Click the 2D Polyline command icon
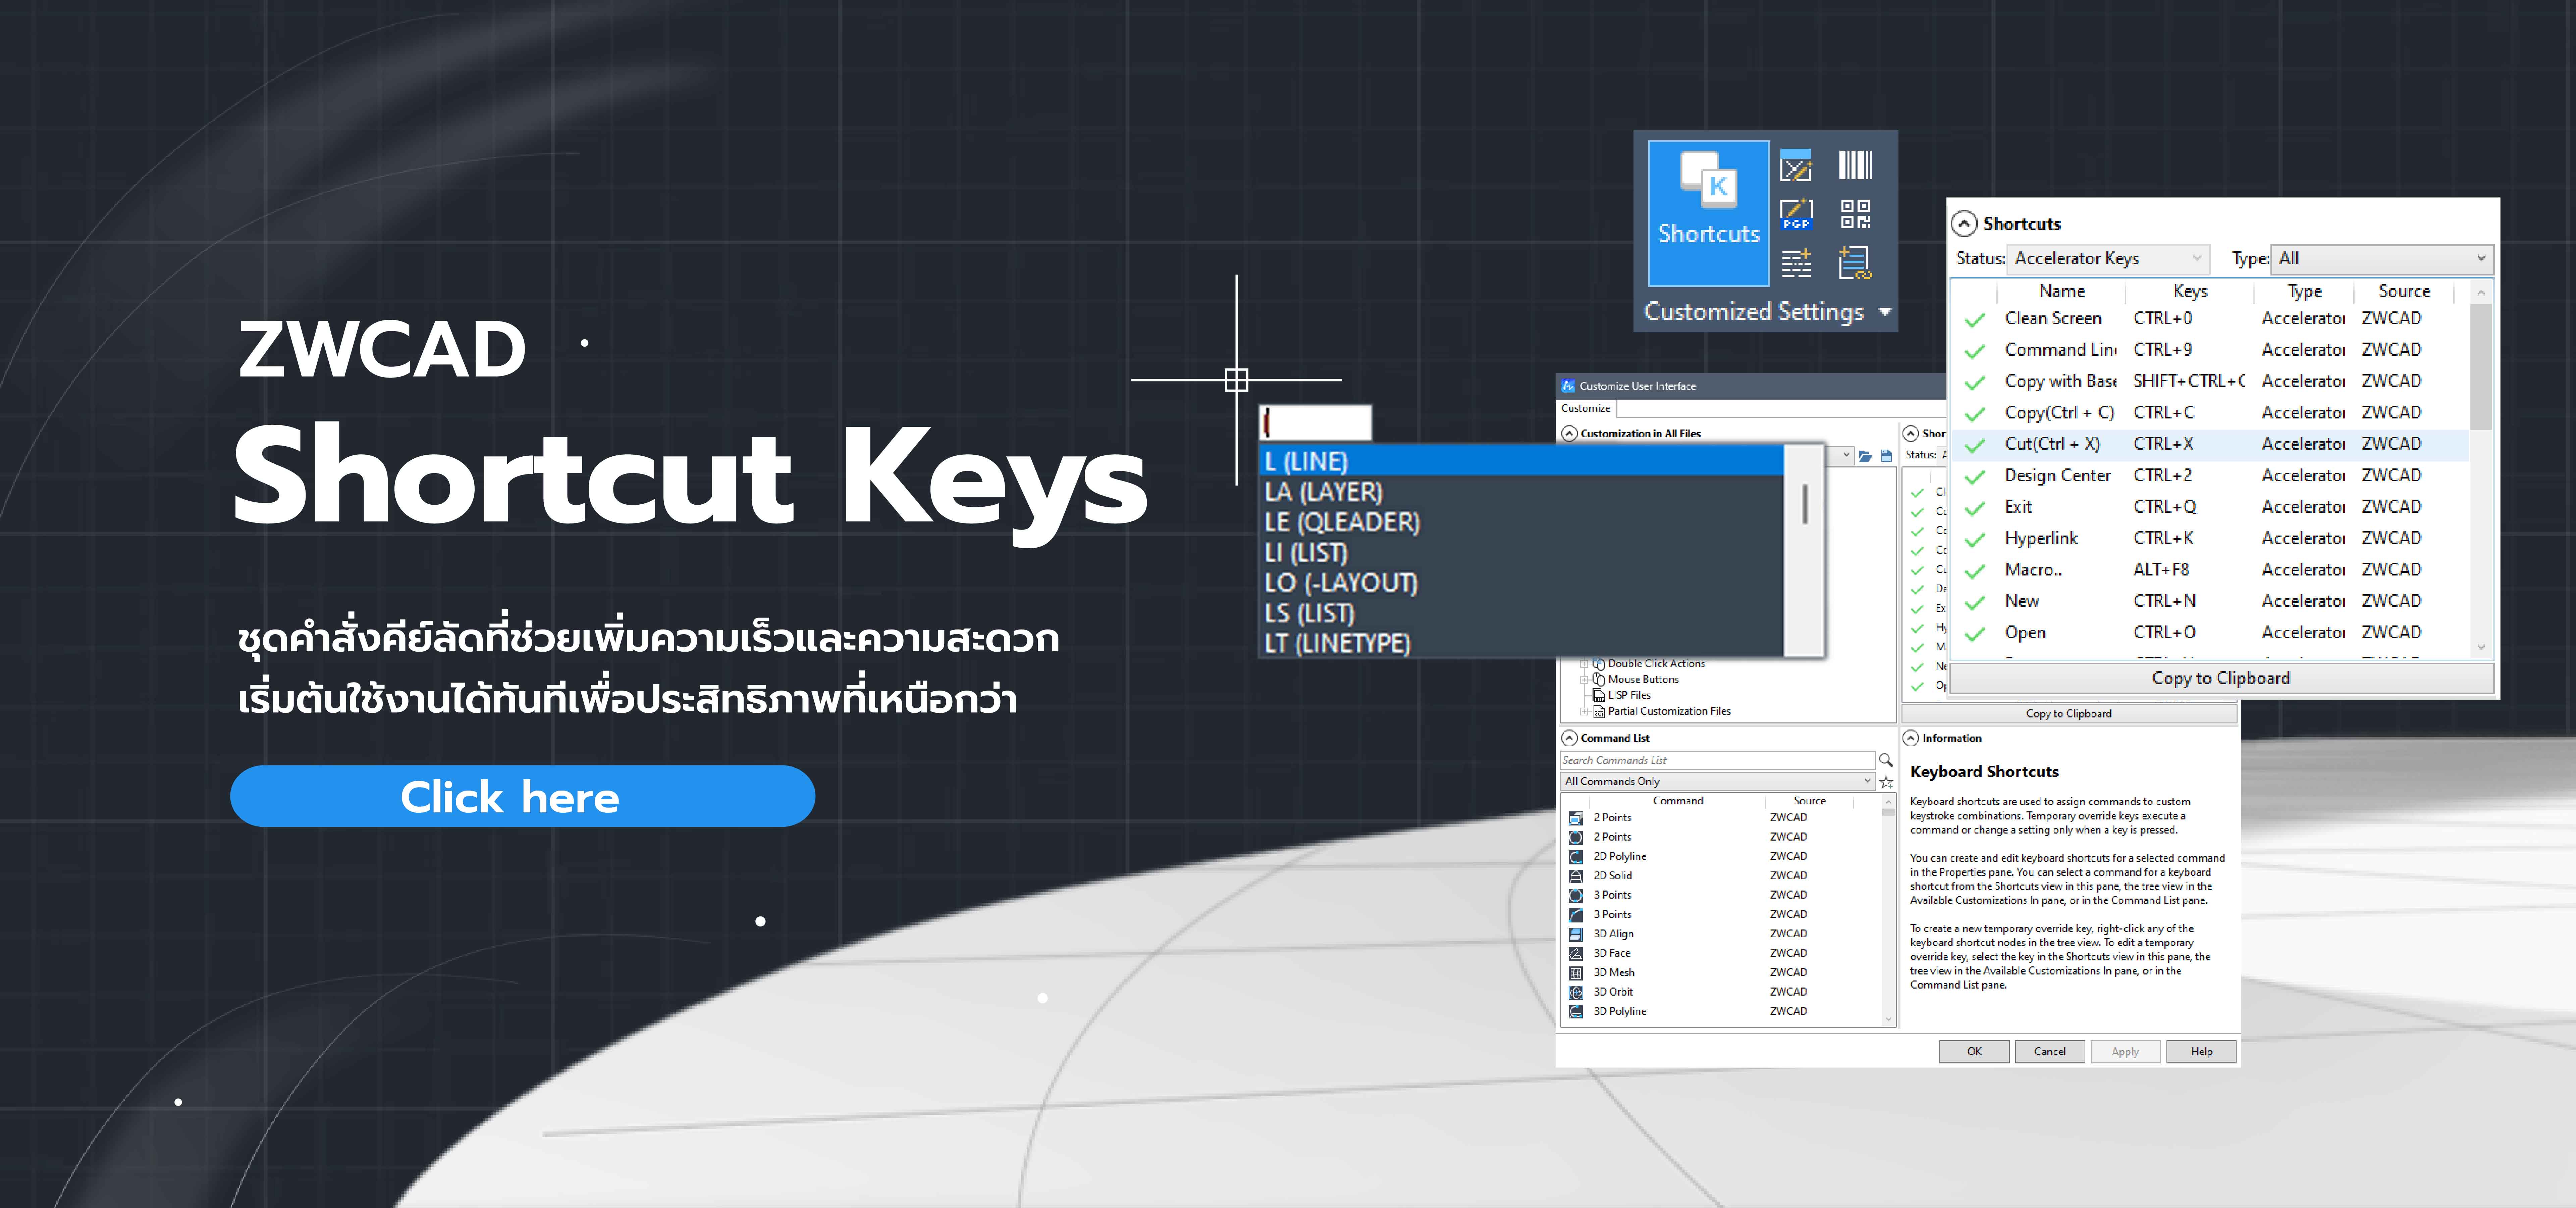This screenshot has width=2576, height=1208. 1576,857
